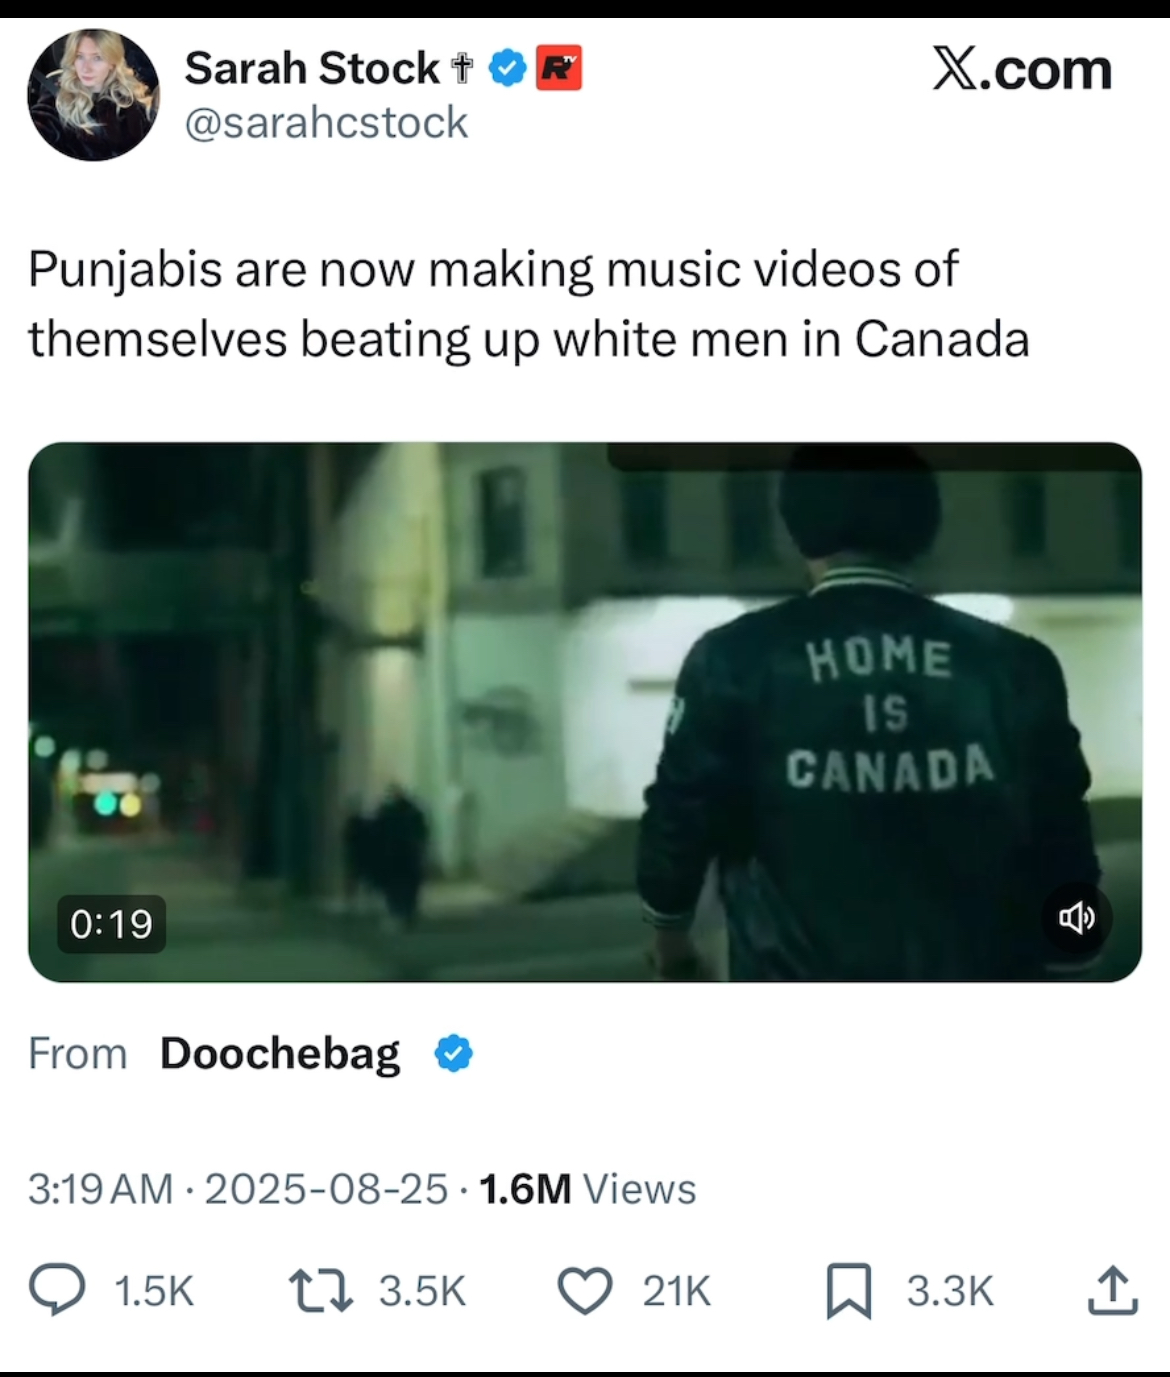Click the 21K likes count
Viewport: 1170px width, 1377px height.
(x=676, y=1291)
